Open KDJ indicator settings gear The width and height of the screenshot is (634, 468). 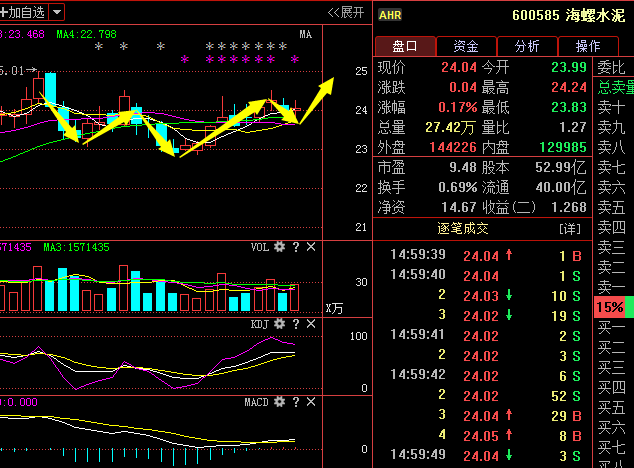tap(280, 325)
